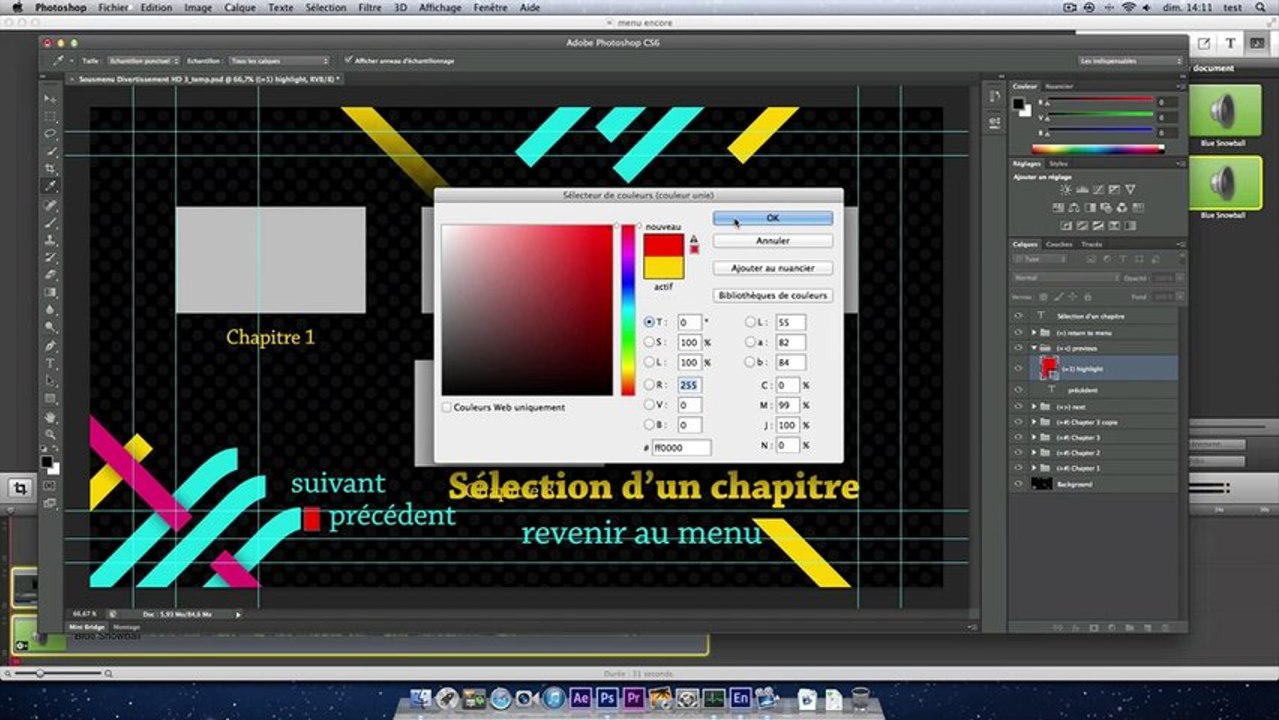Select the Eyedropper tool in the toolbox
Viewport: 1279px width, 720px height.
tap(50, 186)
